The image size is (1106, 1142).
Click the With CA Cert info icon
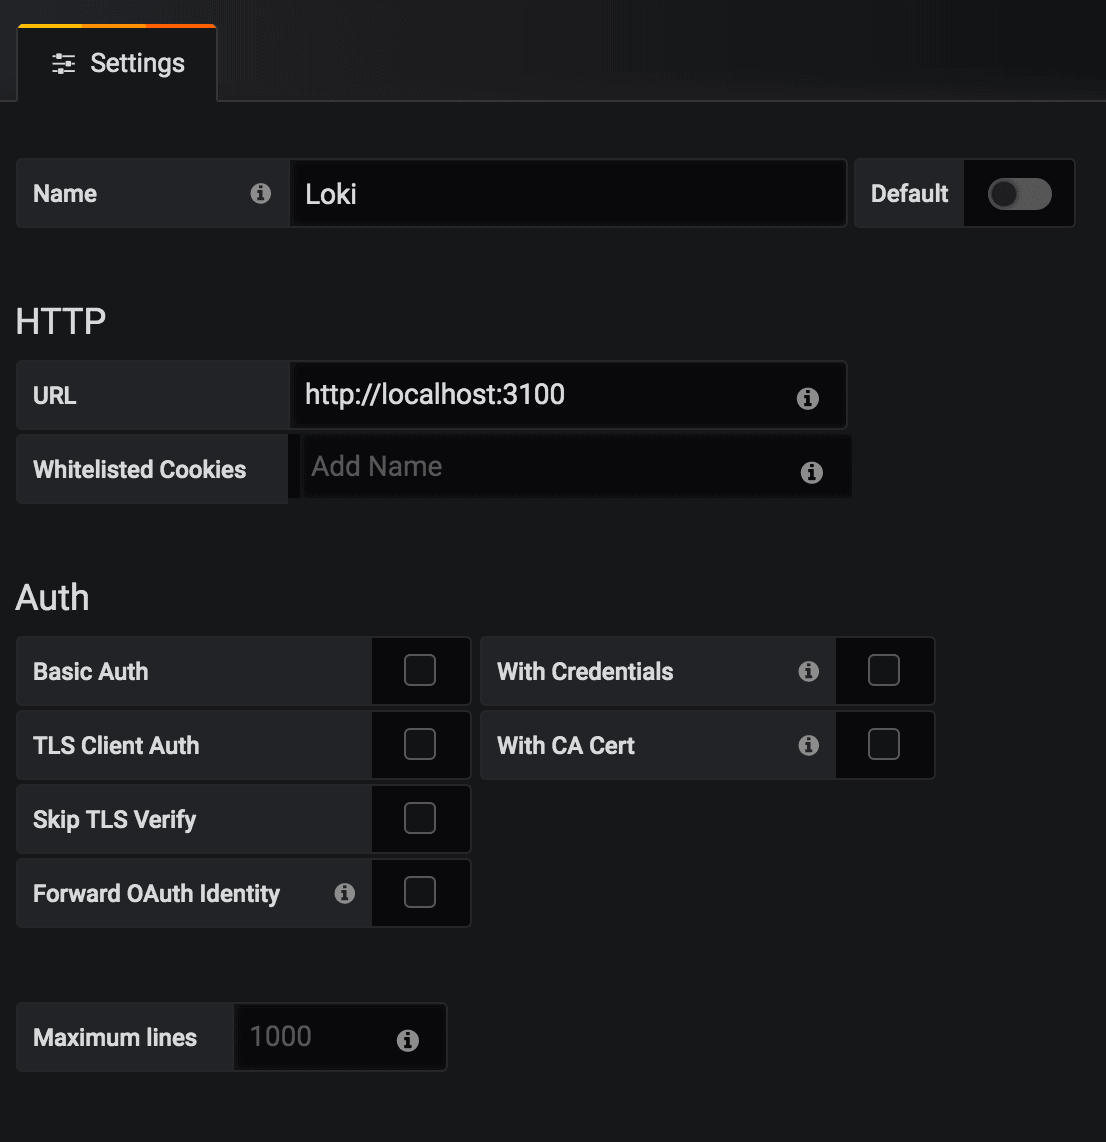[x=809, y=745]
